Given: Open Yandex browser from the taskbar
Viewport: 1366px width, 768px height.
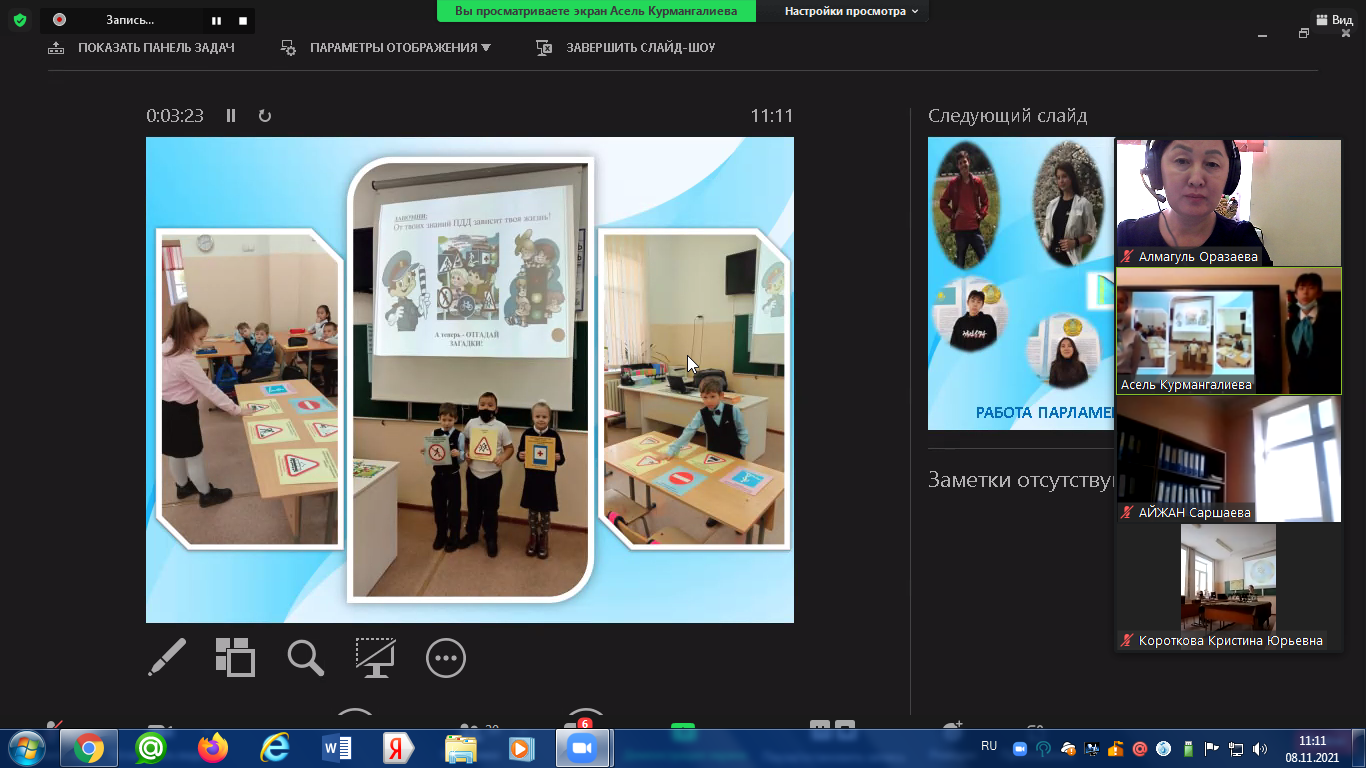Looking at the screenshot, I should point(398,748).
